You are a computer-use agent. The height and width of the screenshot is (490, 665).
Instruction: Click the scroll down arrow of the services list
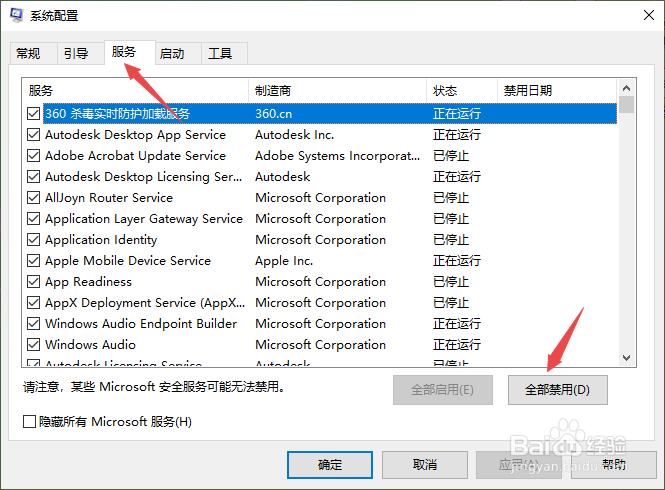pyautogui.click(x=627, y=357)
